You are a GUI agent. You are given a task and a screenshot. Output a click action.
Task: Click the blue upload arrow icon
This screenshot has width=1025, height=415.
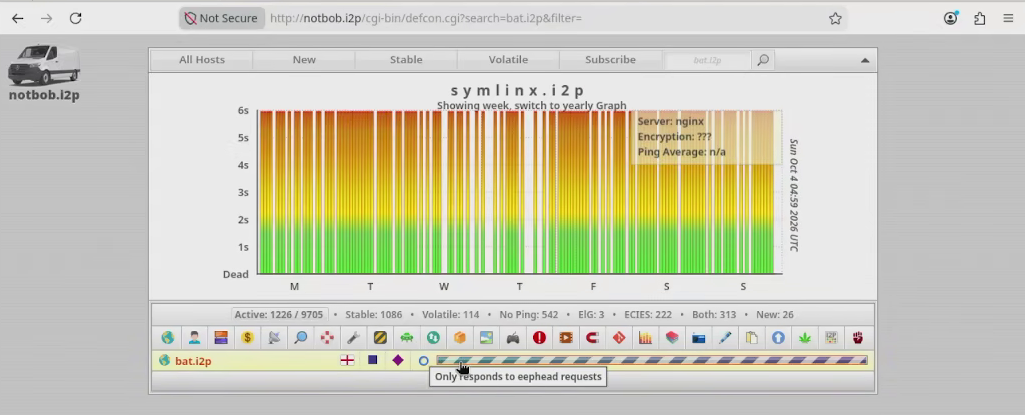coord(778,338)
